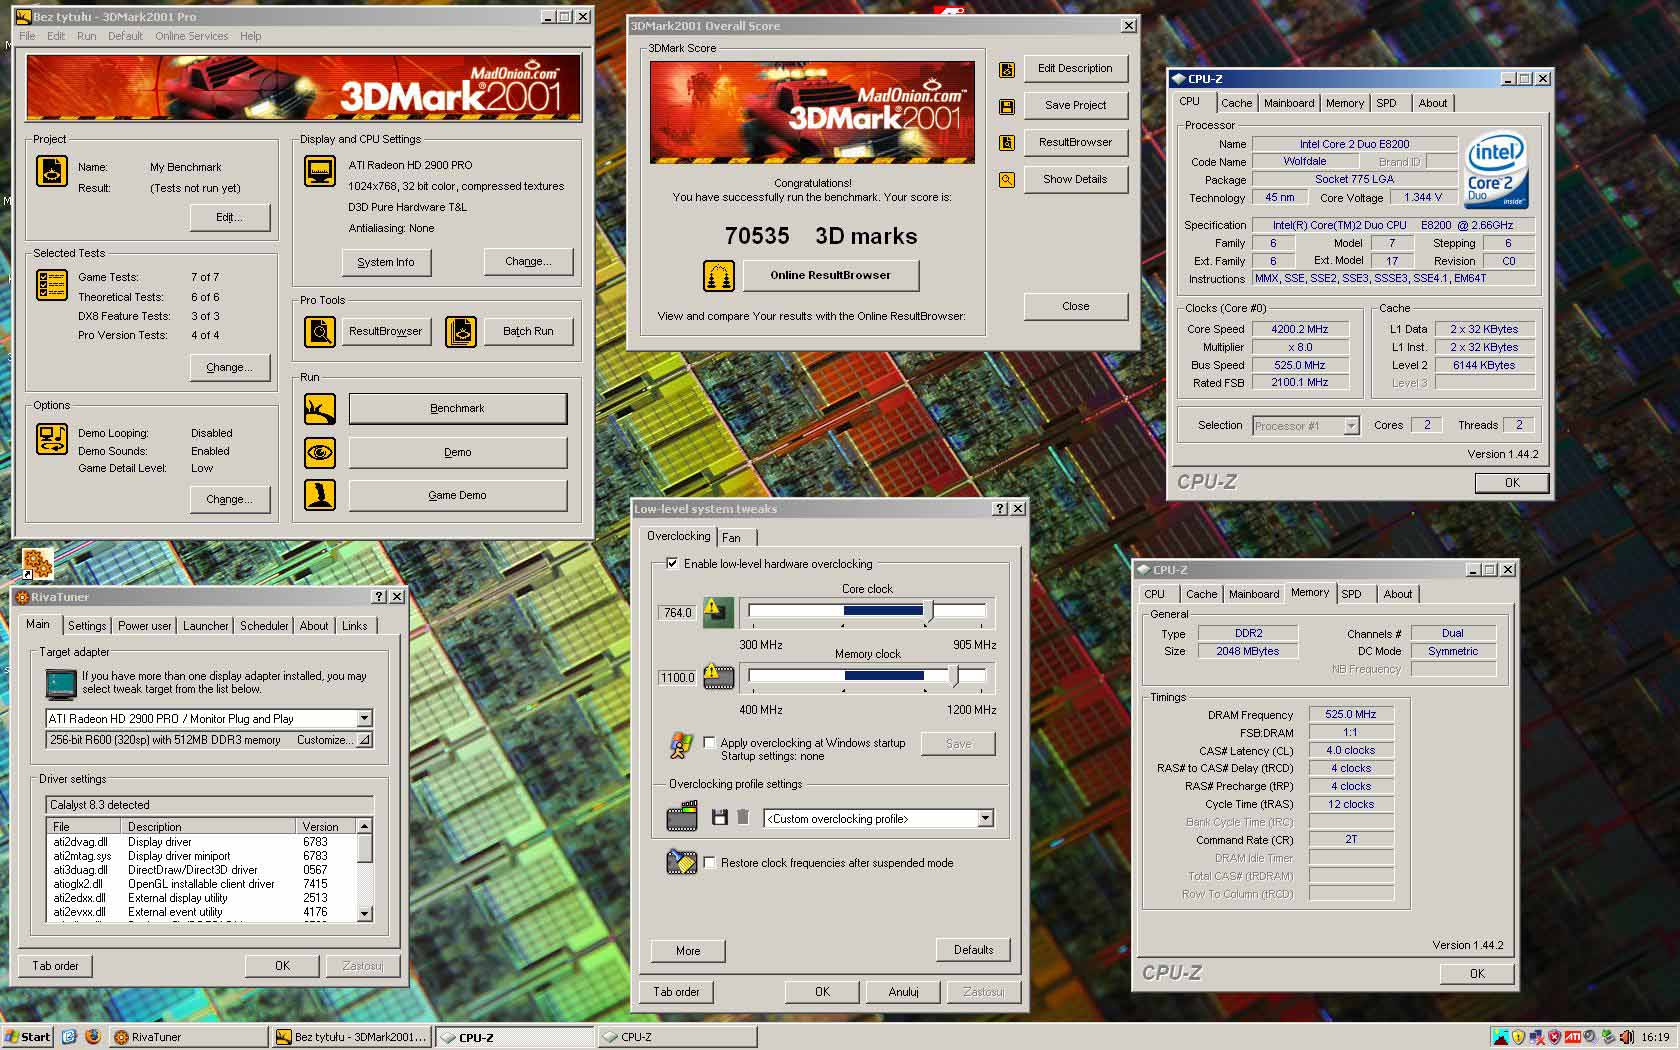This screenshot has height=1050, width=1680.
Task: Check Restore clock frequencies after suspended mode
Action: [709, 863]
